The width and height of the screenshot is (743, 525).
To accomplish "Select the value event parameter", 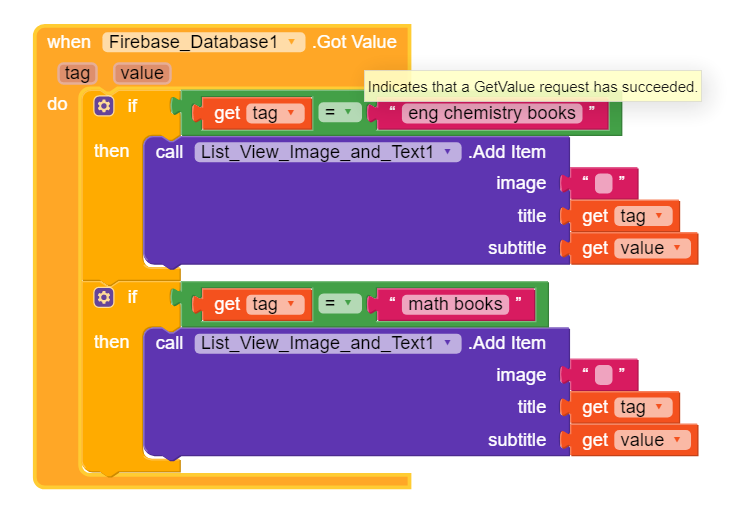I will click(142, 73).
